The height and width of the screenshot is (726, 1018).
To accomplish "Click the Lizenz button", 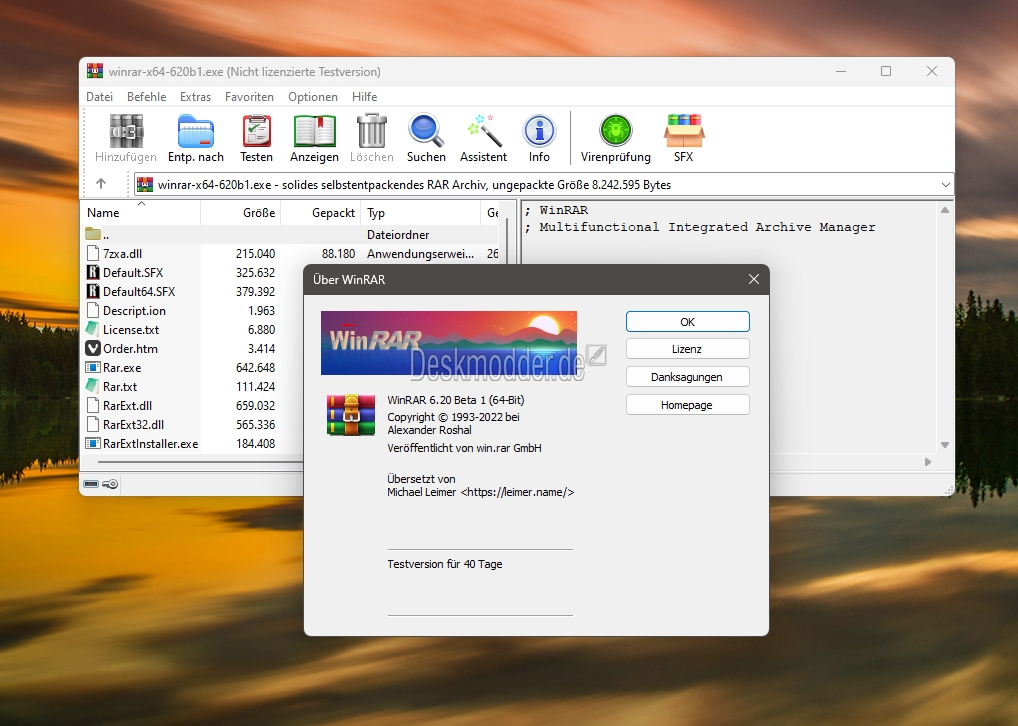I will [688, 349].
